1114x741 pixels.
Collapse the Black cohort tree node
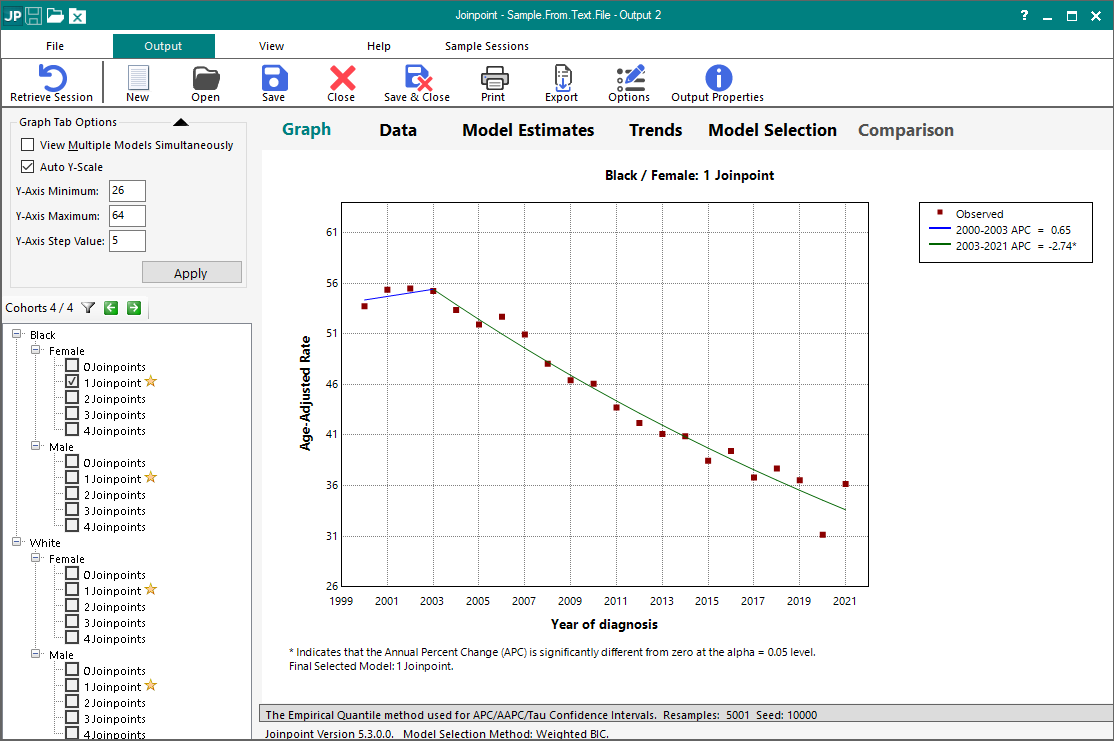pos(18,335)
